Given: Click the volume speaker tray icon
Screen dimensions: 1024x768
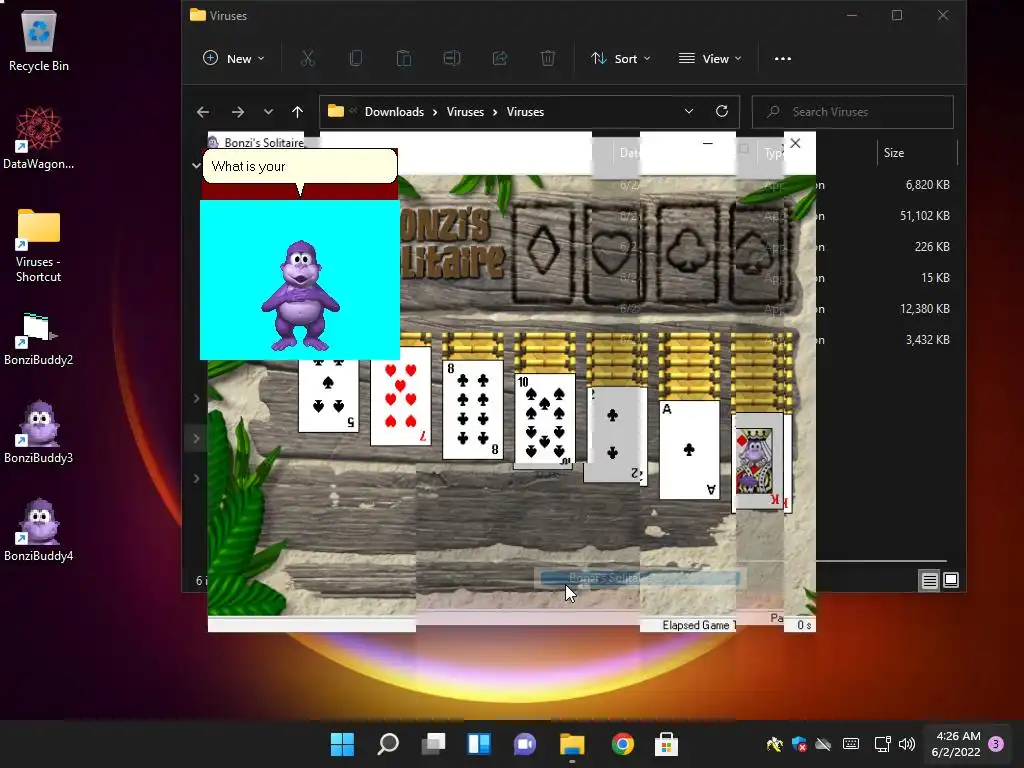Looking at the screenshot, I should point(906,744).
